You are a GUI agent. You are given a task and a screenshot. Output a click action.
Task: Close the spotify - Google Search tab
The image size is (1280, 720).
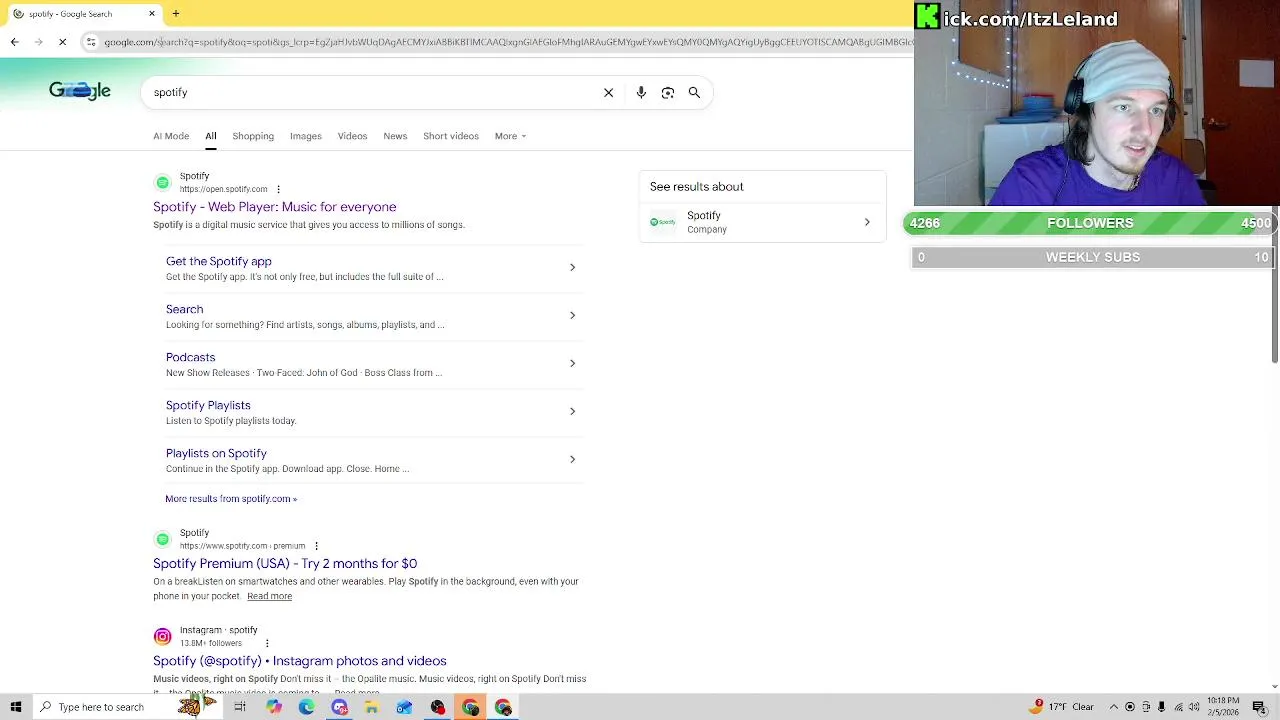point(152,14)
